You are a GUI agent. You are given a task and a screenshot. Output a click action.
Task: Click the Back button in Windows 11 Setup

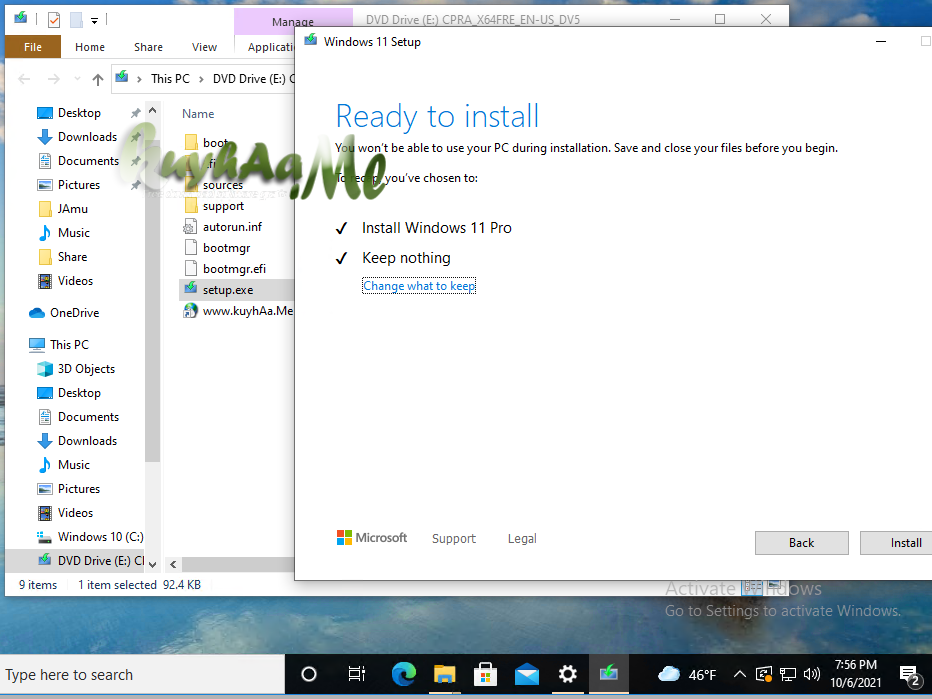click(x=801, y=543)
